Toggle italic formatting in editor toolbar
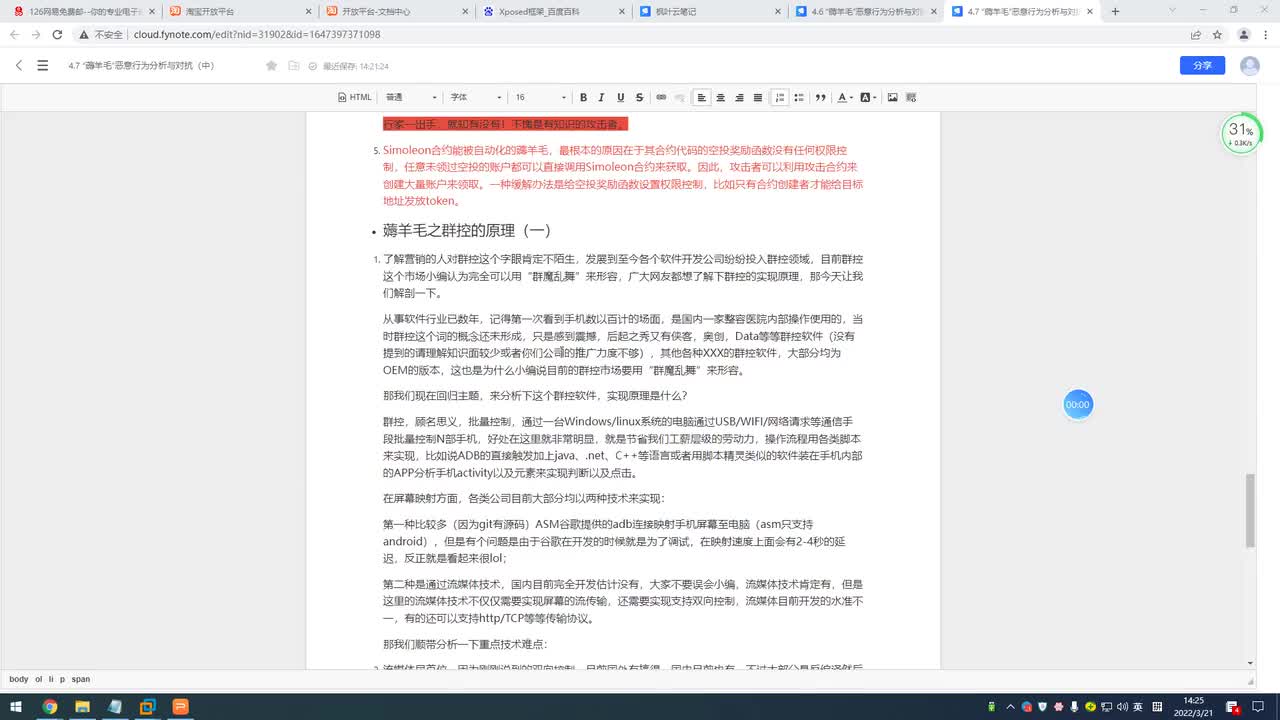 coord(601,97)
